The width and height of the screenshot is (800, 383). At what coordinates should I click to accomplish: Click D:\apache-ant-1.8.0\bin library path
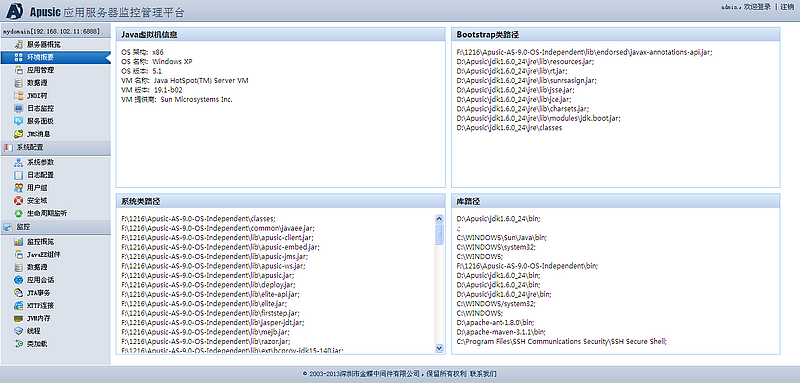(495, 323)
